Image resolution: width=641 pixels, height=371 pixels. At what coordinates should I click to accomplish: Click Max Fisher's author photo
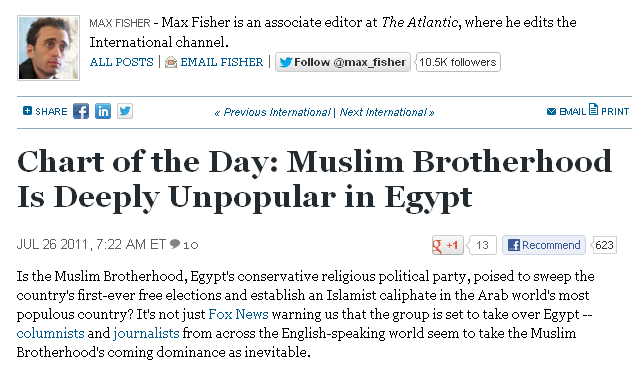[48, 48]
